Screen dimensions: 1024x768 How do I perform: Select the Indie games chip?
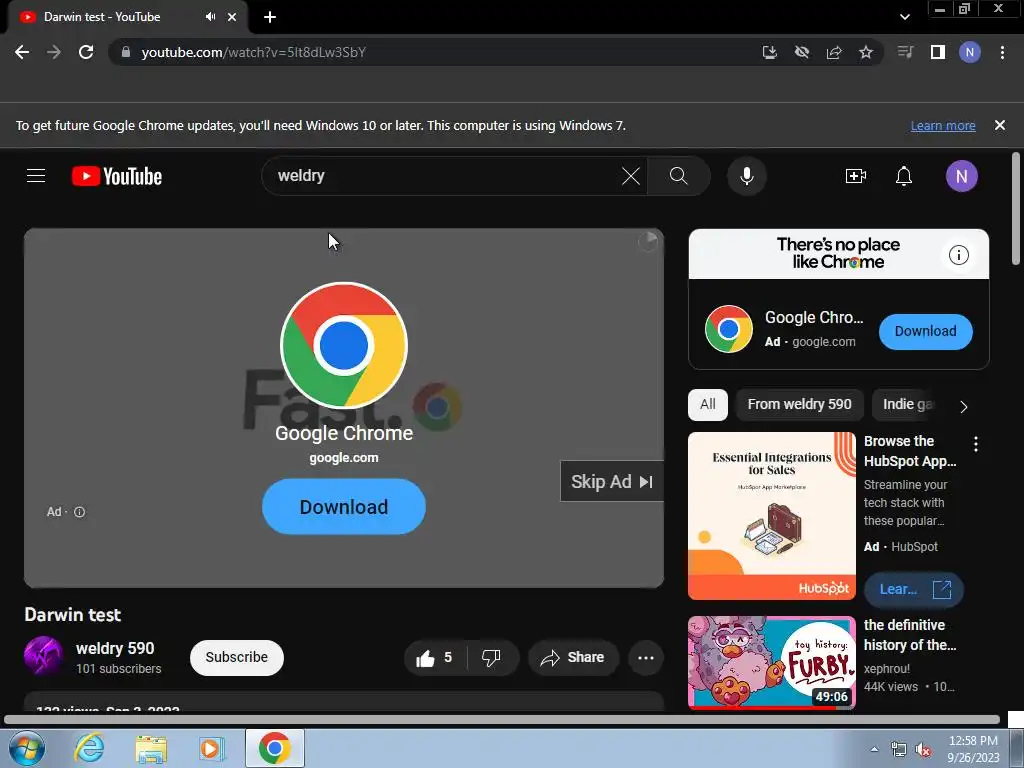[x=908, y=404]
